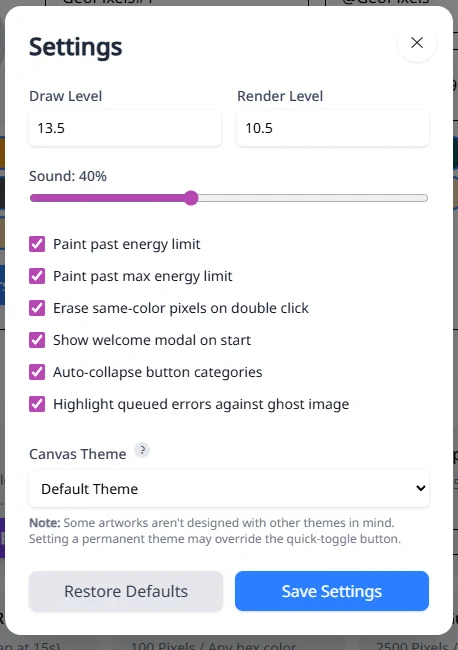Toggle the Paint past max energy limit checkbox

(37, 276)
